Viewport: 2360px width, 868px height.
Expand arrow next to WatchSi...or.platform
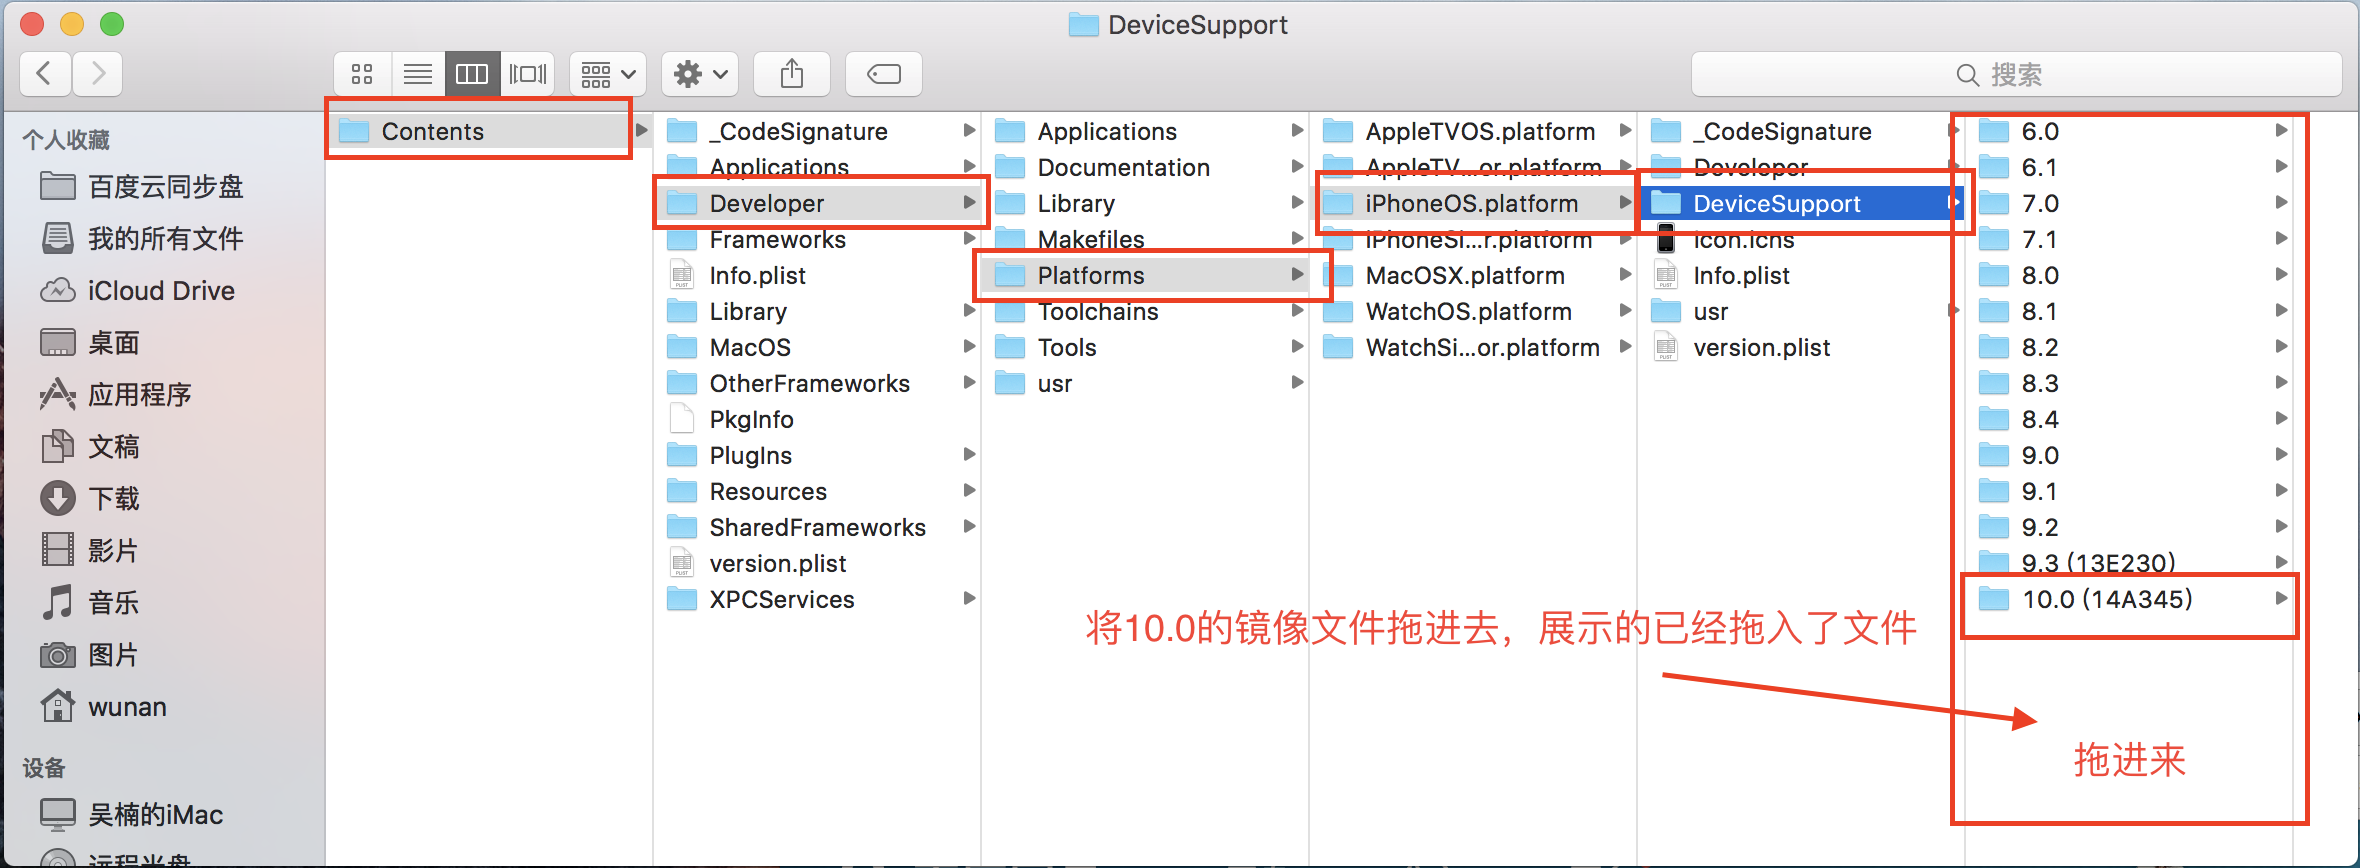coord(1625,346)
